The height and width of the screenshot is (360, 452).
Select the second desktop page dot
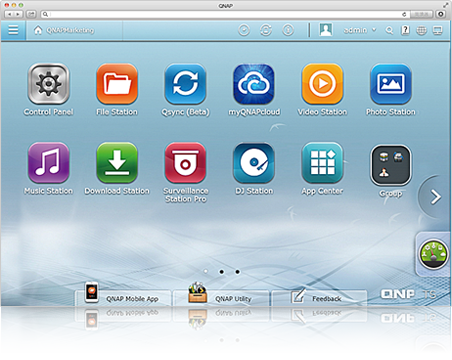click(222, 272)
